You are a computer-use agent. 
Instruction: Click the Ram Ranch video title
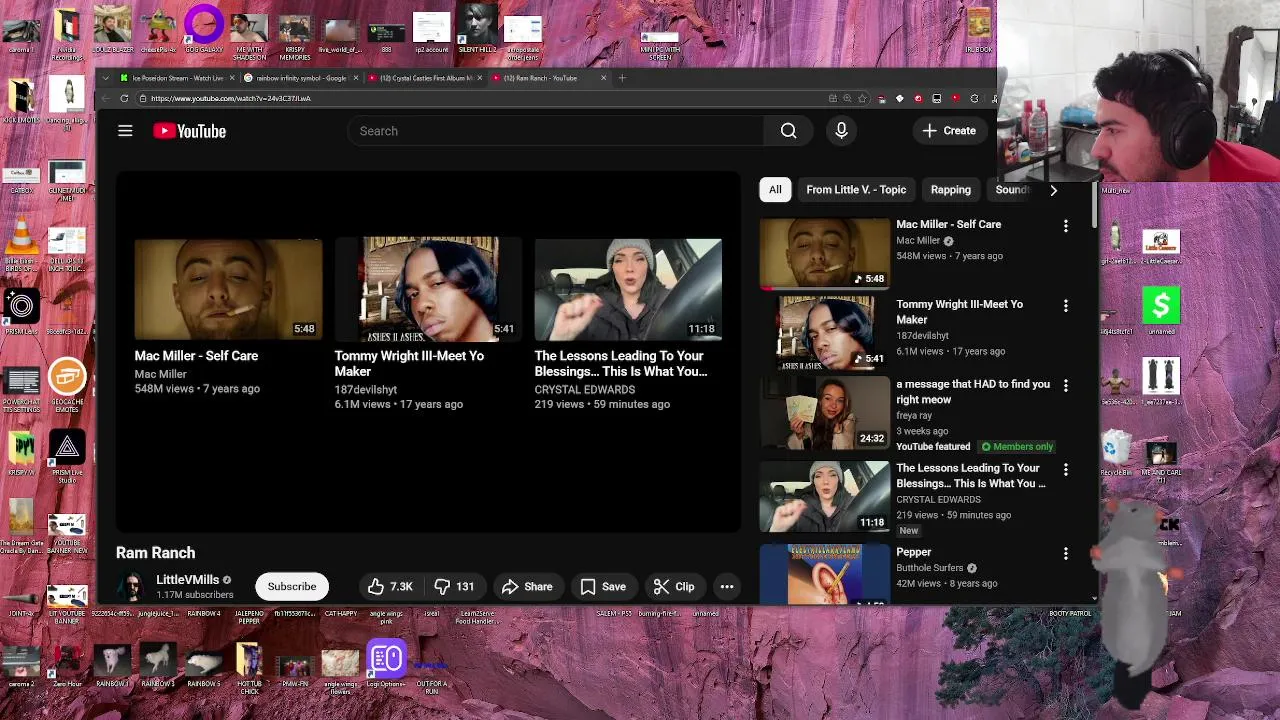pos(156,553)
